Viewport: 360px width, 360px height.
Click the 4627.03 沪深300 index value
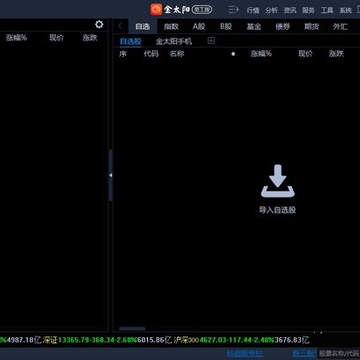coord(212,340)
